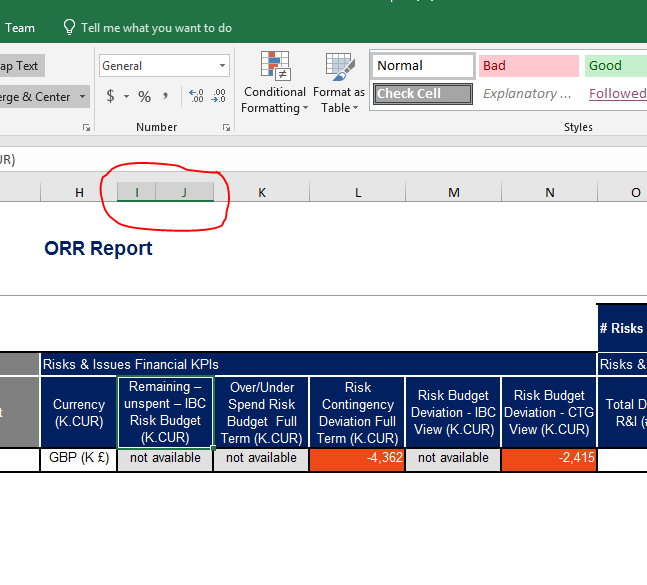Expand the accounting currency dropdown arrow

point(126,97)
